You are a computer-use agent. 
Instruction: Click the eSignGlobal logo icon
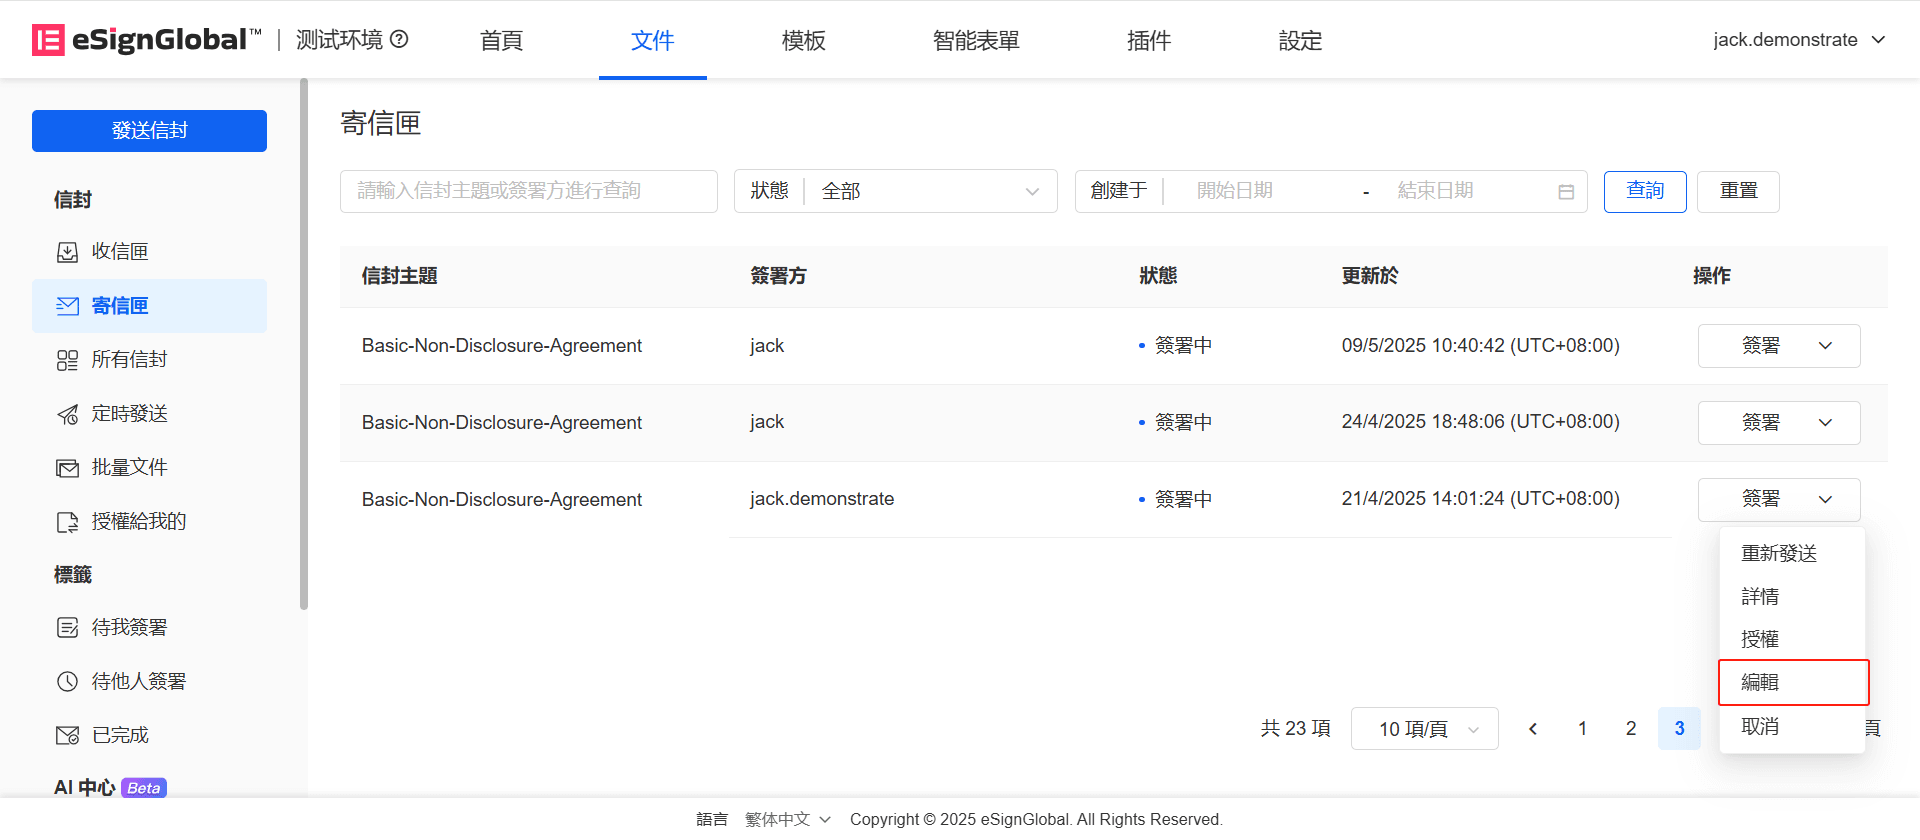[x=48, y=40]
